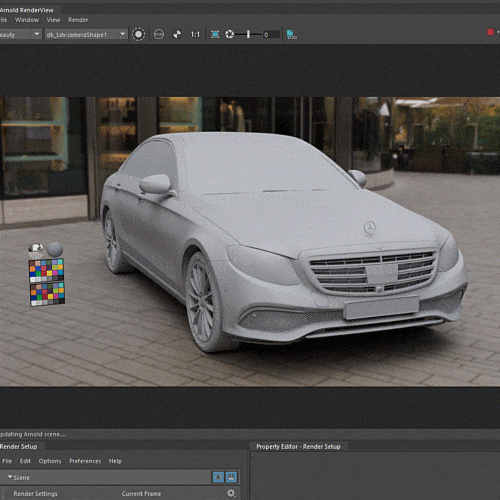Toggle the color channel circle icon
The height and width of the screenshot is (500, 500).
(x=138, y=34)
